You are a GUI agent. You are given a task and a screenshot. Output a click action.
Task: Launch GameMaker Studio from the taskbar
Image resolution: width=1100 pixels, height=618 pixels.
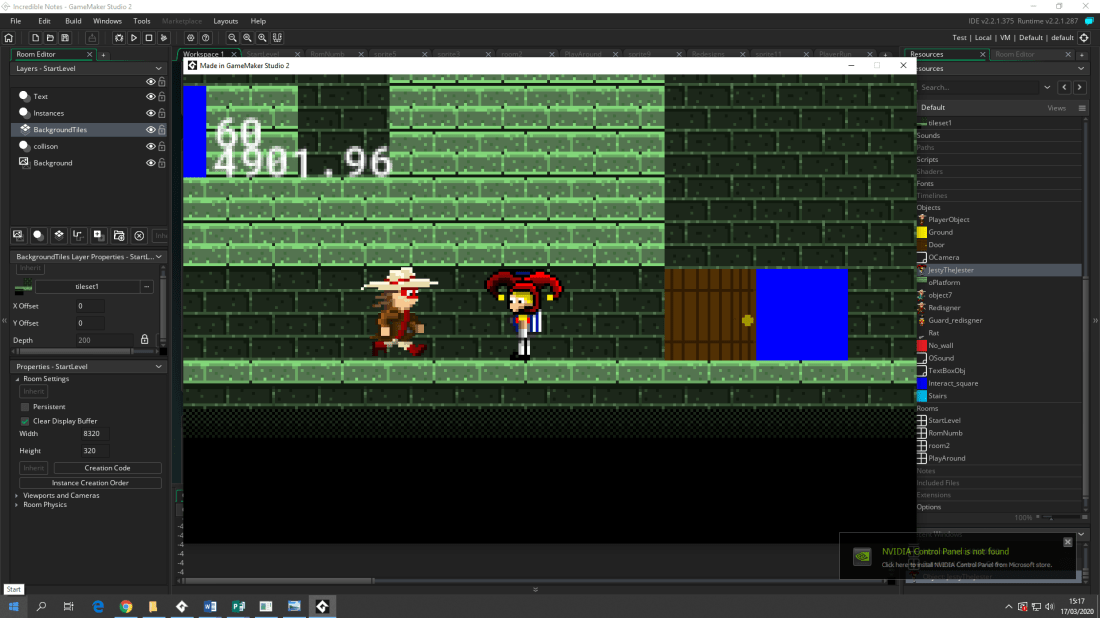point(321,606)
